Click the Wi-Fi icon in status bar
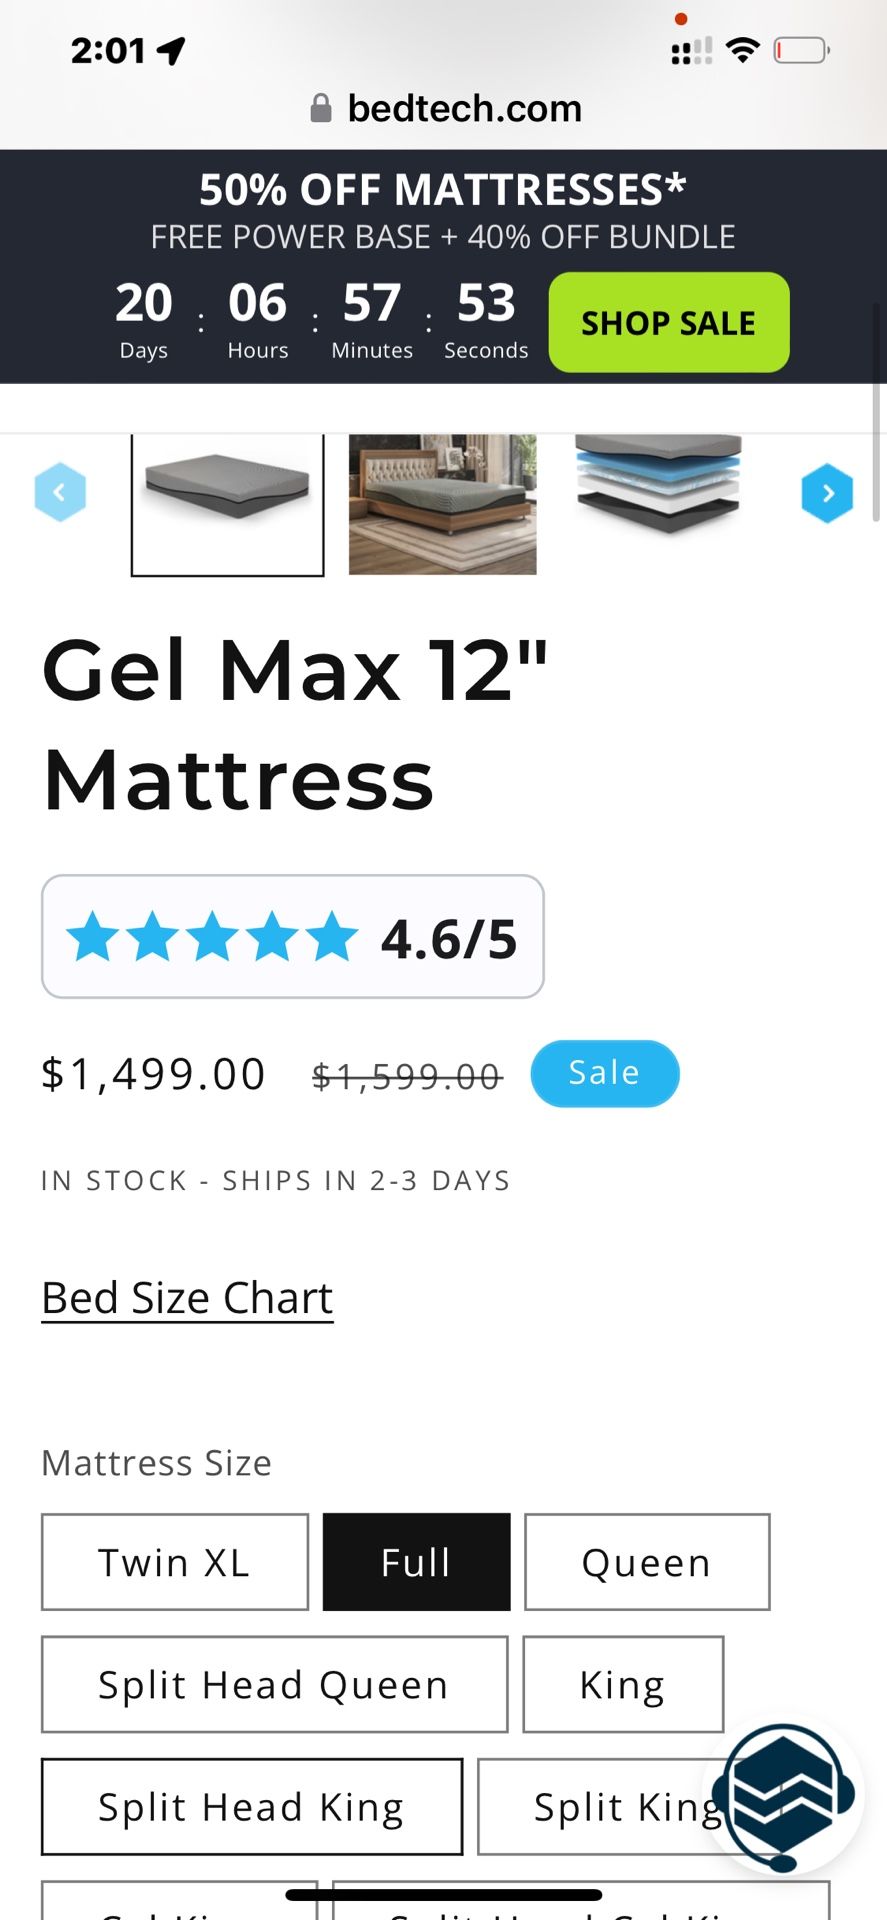Screen dimensions: 887x1920 [x=743, y=48]
